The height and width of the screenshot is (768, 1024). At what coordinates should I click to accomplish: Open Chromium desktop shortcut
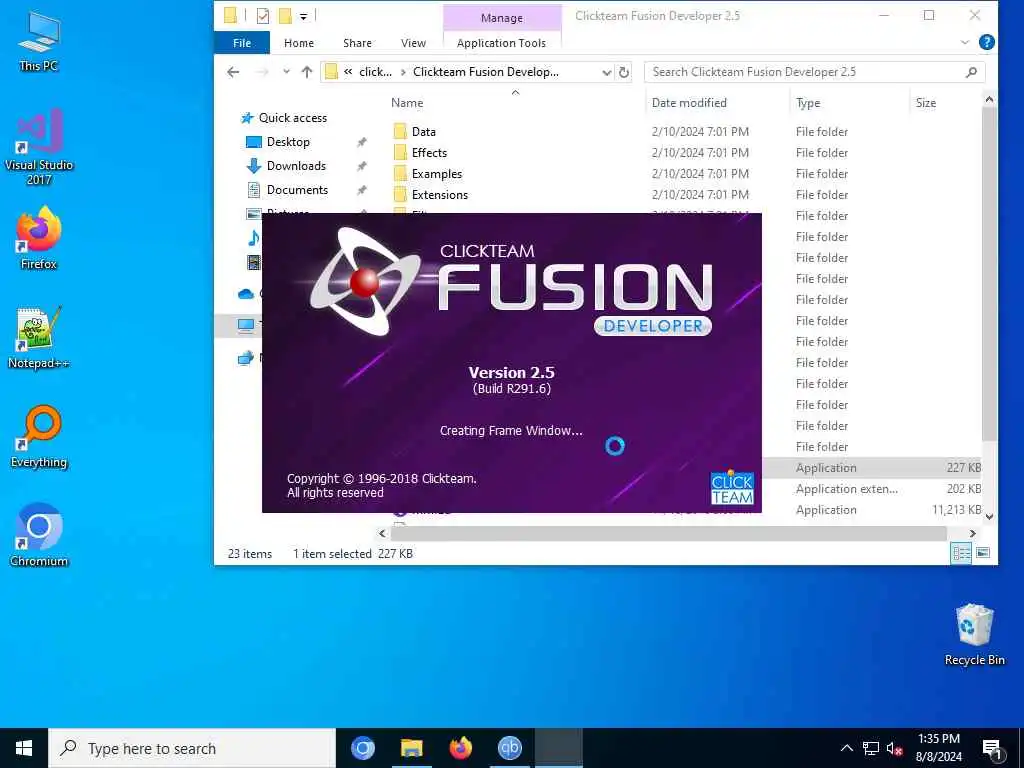(x=39, y=535)
